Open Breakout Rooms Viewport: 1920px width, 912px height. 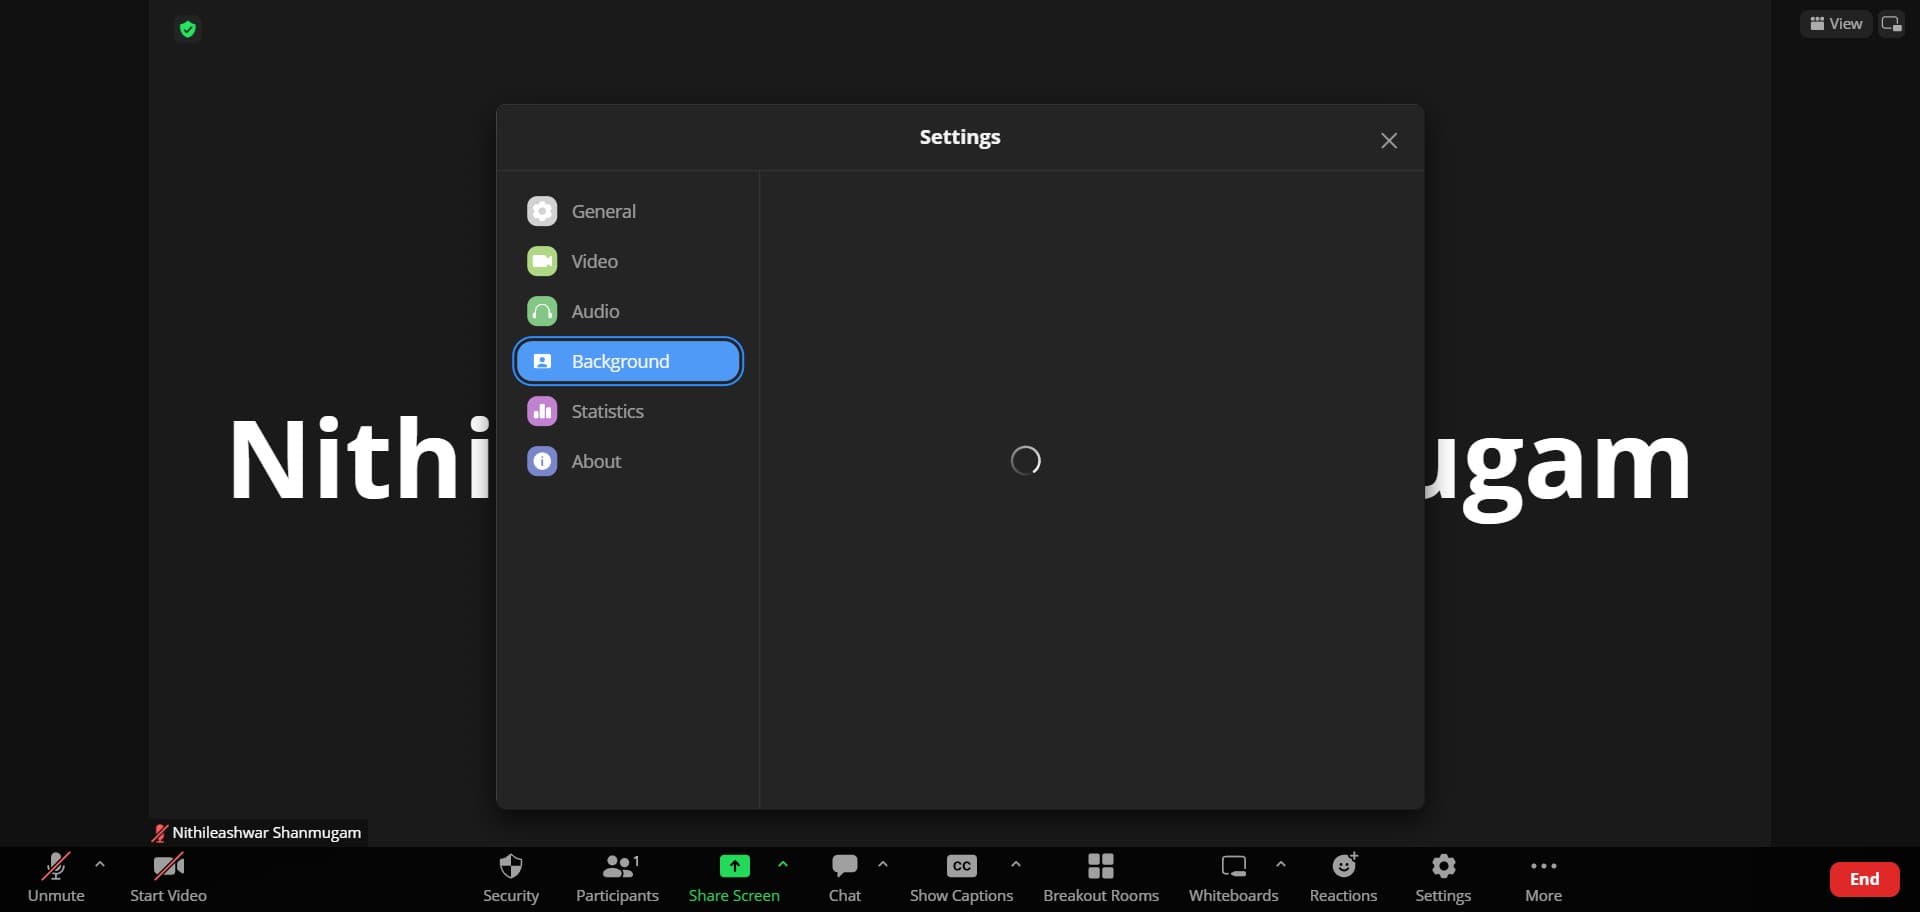1100,867
